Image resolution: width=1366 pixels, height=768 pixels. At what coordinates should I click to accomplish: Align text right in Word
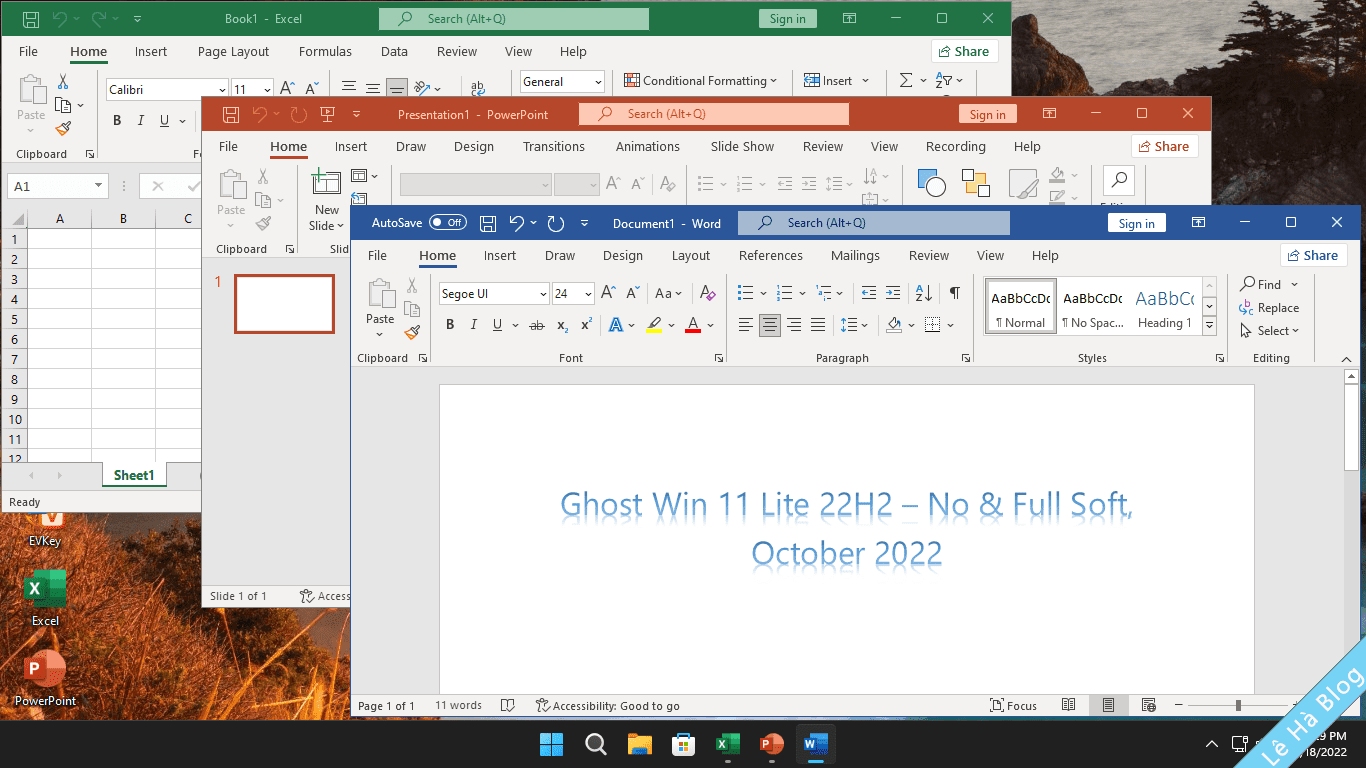click(794, 324)
